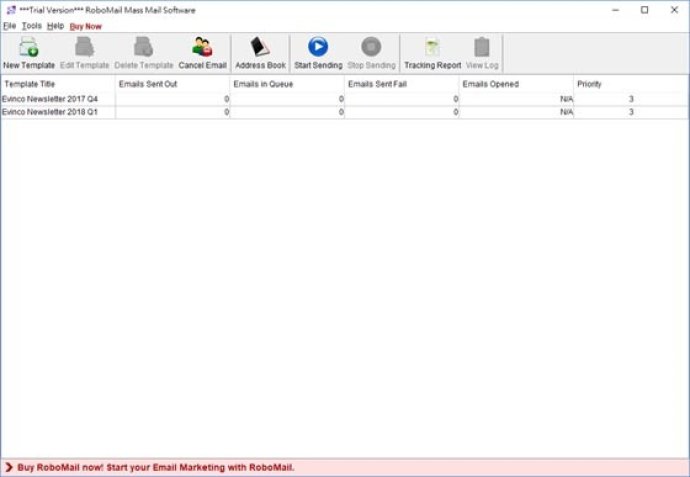Click the New Template toolbar icon
The height and width of the screenshot is (477, 690).
point(29,47)
